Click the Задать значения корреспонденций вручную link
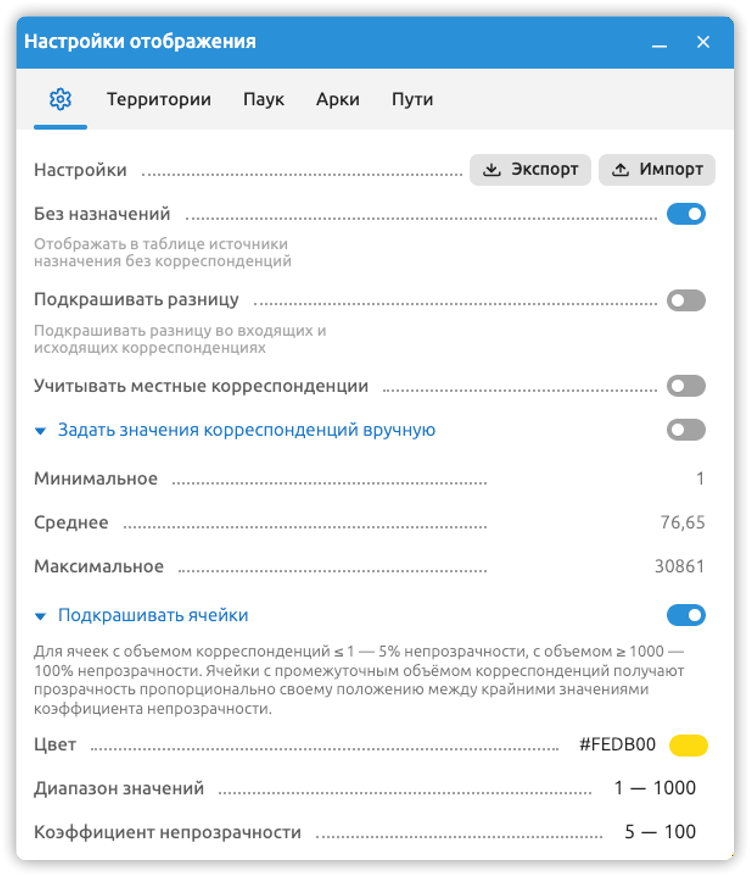 [x=246, y=430]
